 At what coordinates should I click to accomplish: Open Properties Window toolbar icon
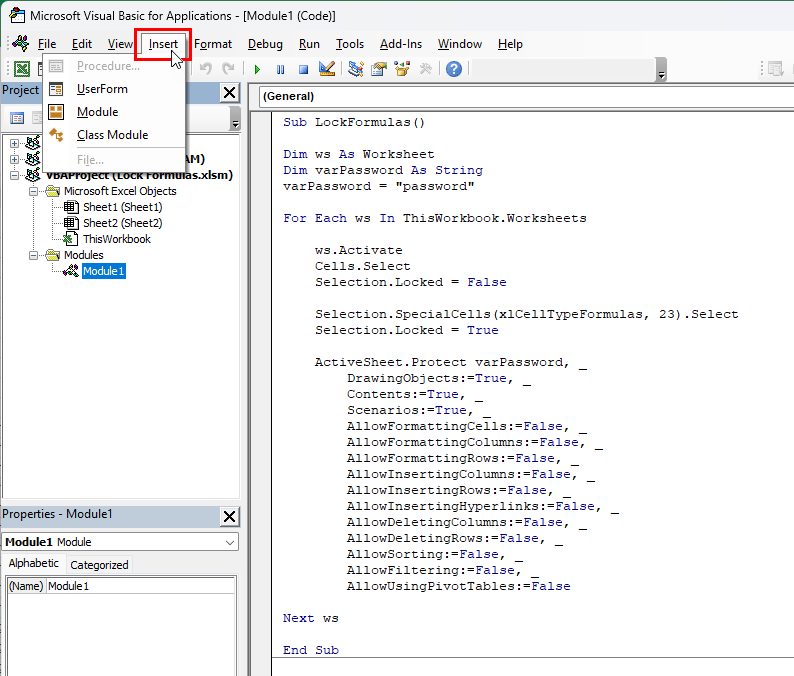[379, 68]
